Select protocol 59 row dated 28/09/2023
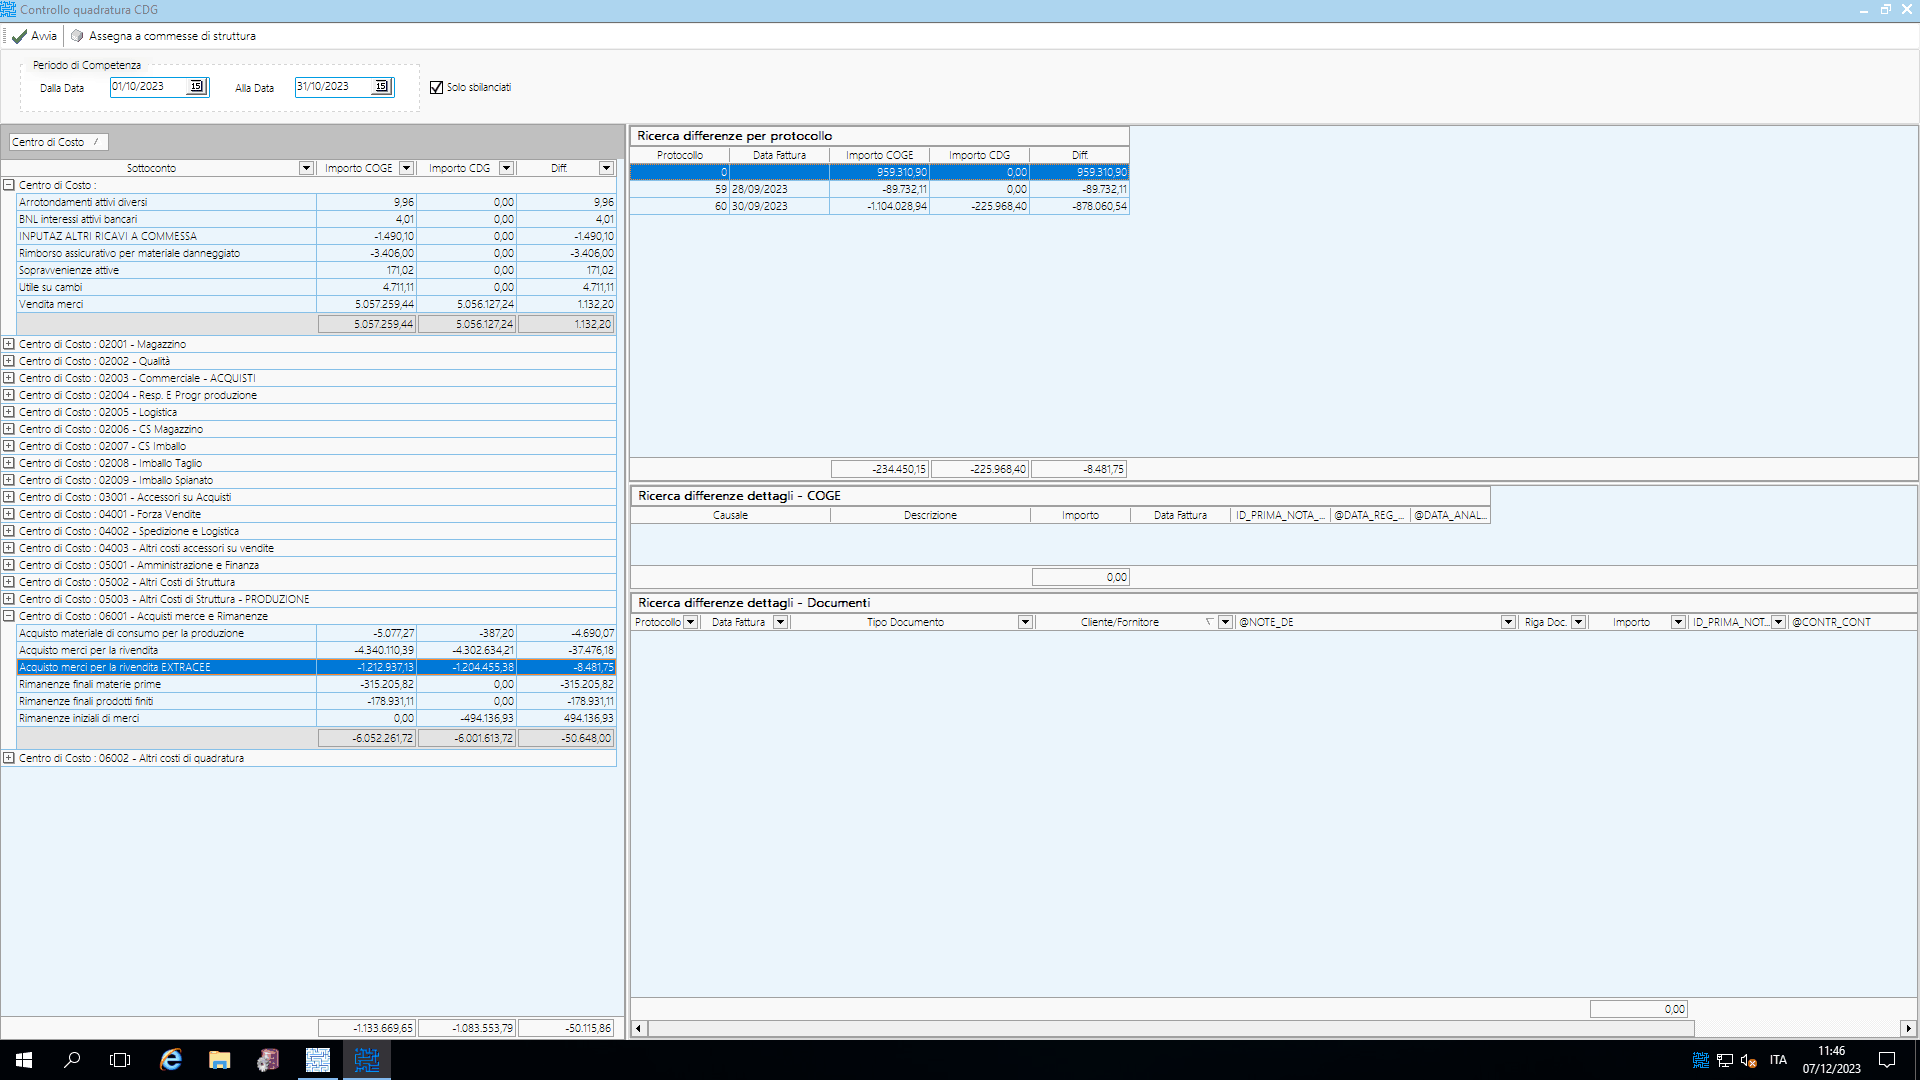The height and width of the screenshot is (1080, 1920). point(879,189)
